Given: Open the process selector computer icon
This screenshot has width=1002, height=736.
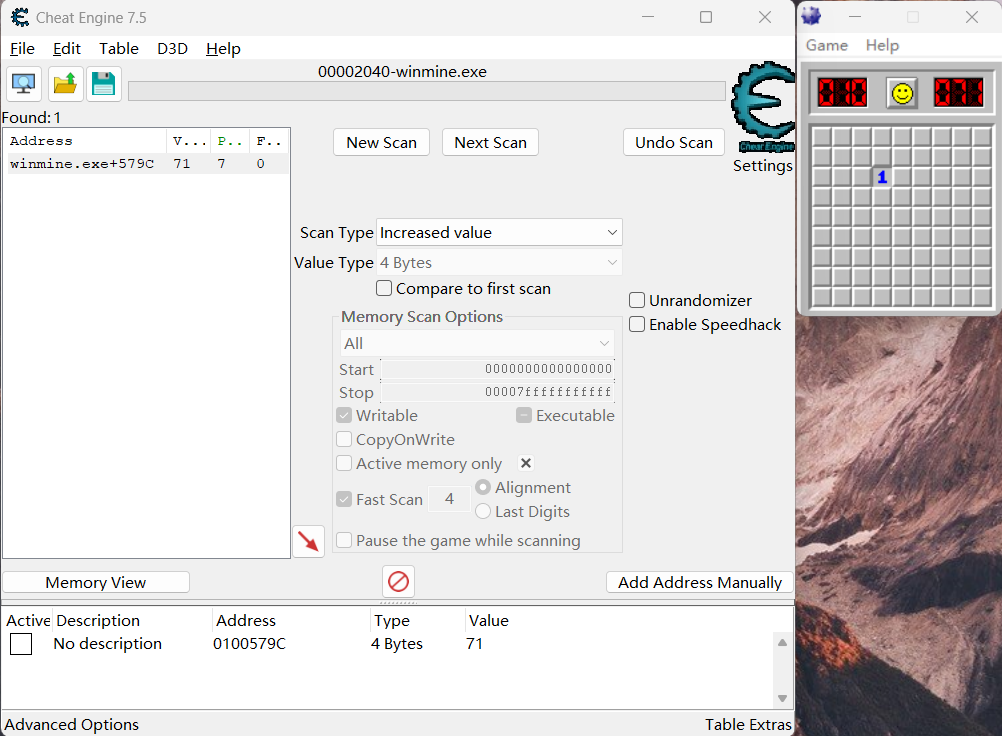Looking at the screenshot, I should click(x=24, y=84).
